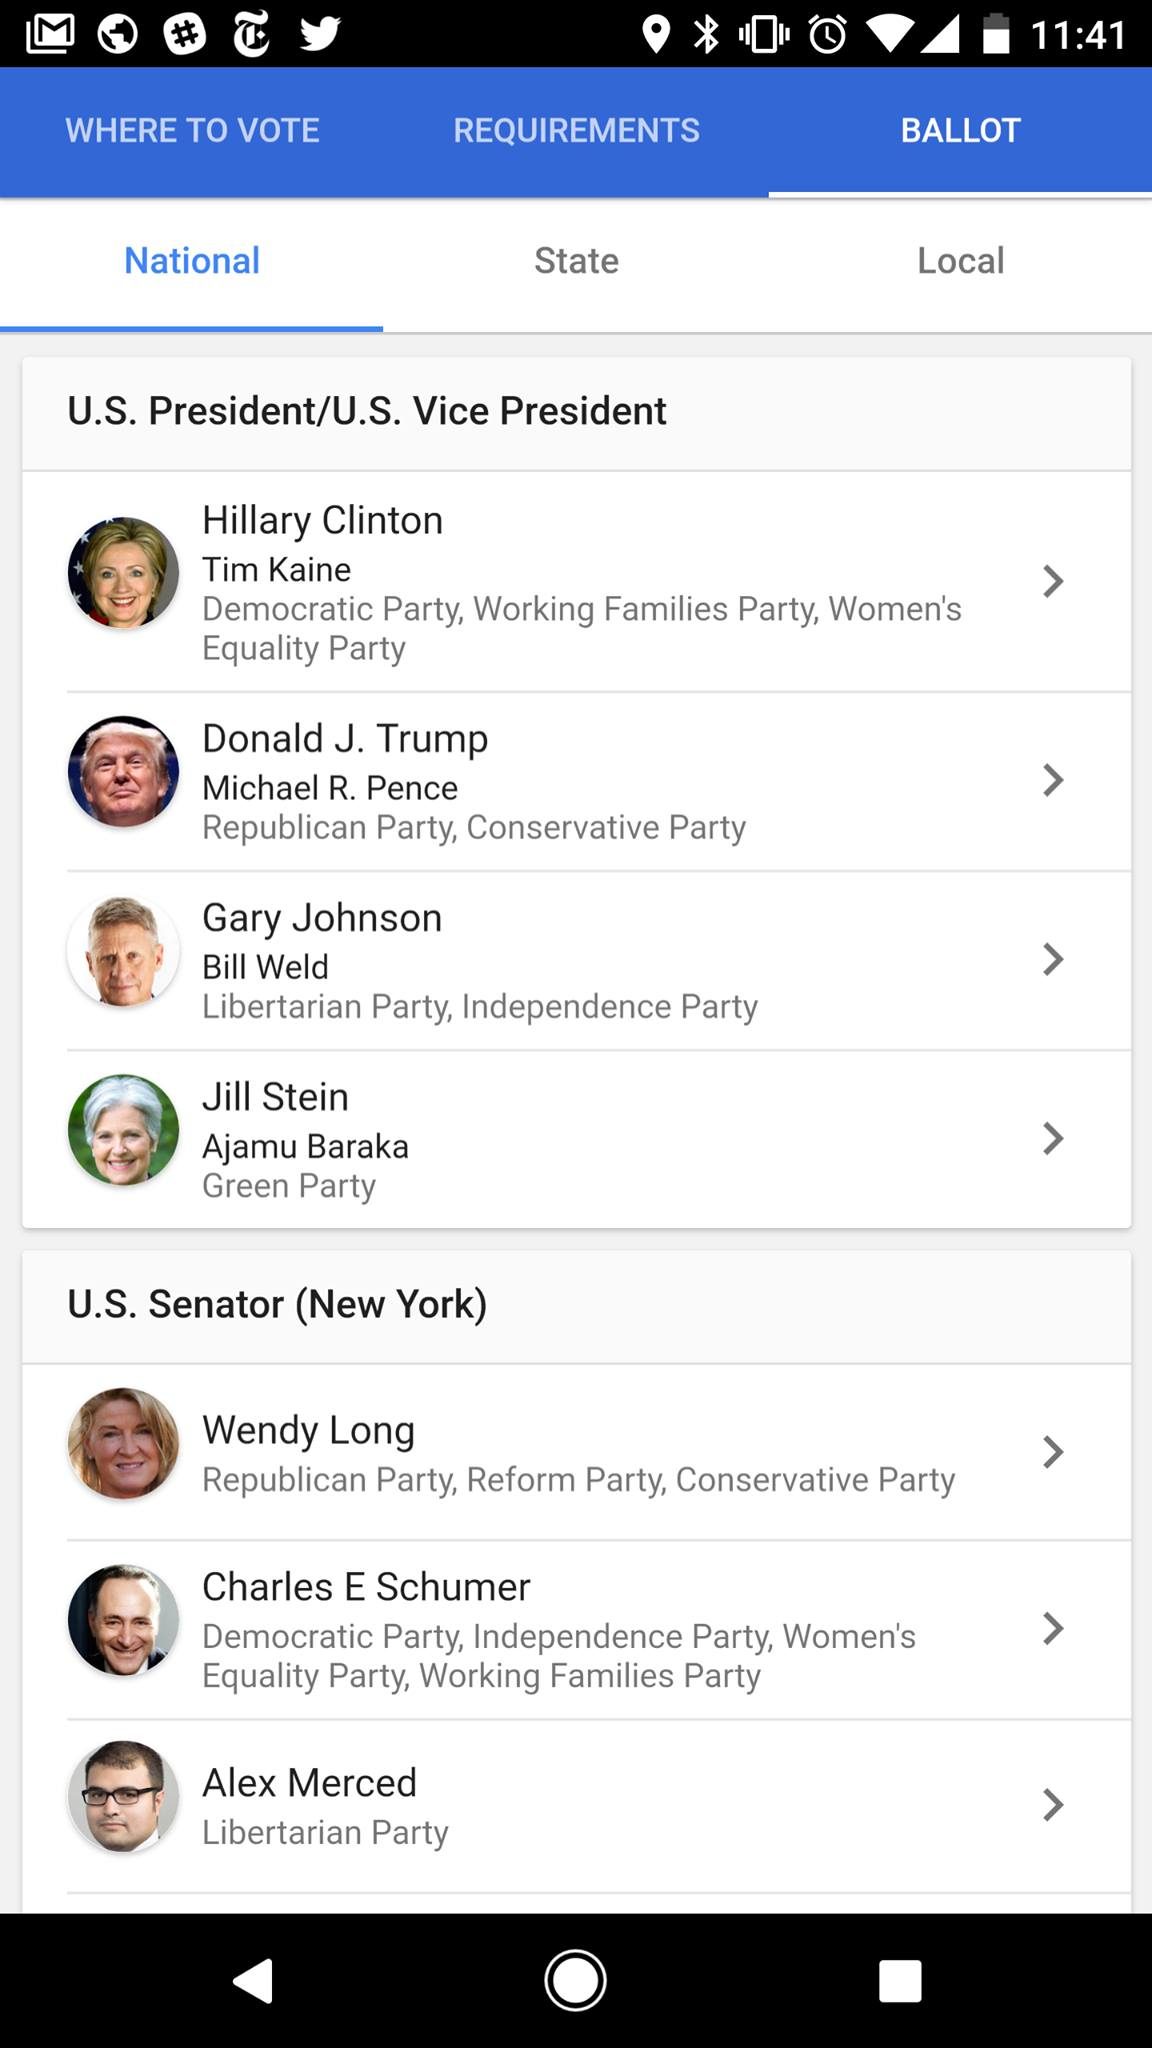Tap the alarm clock status icon

(828, 35)
